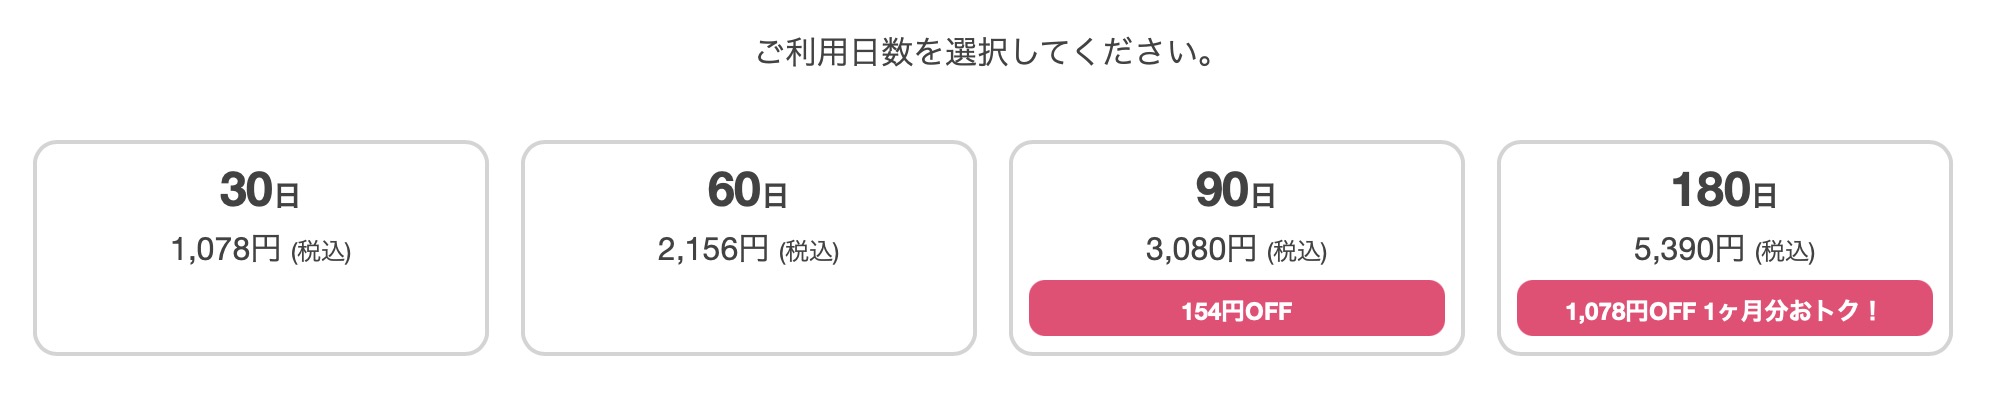Click 税込 label beside 1,078円
1990x412 pixels.
click(321, 251)
